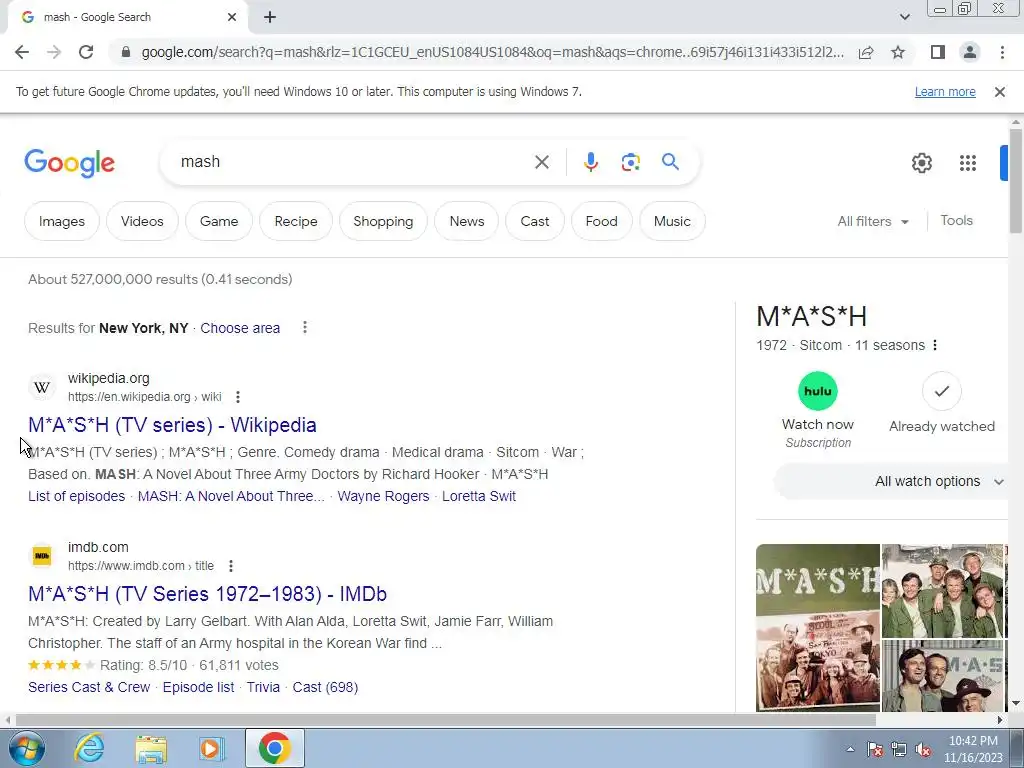Image resolution: width=1024 pixels, height=768 pixels.
Task: Open the Loretta Swit sitelink
Action: coord(479,496)
